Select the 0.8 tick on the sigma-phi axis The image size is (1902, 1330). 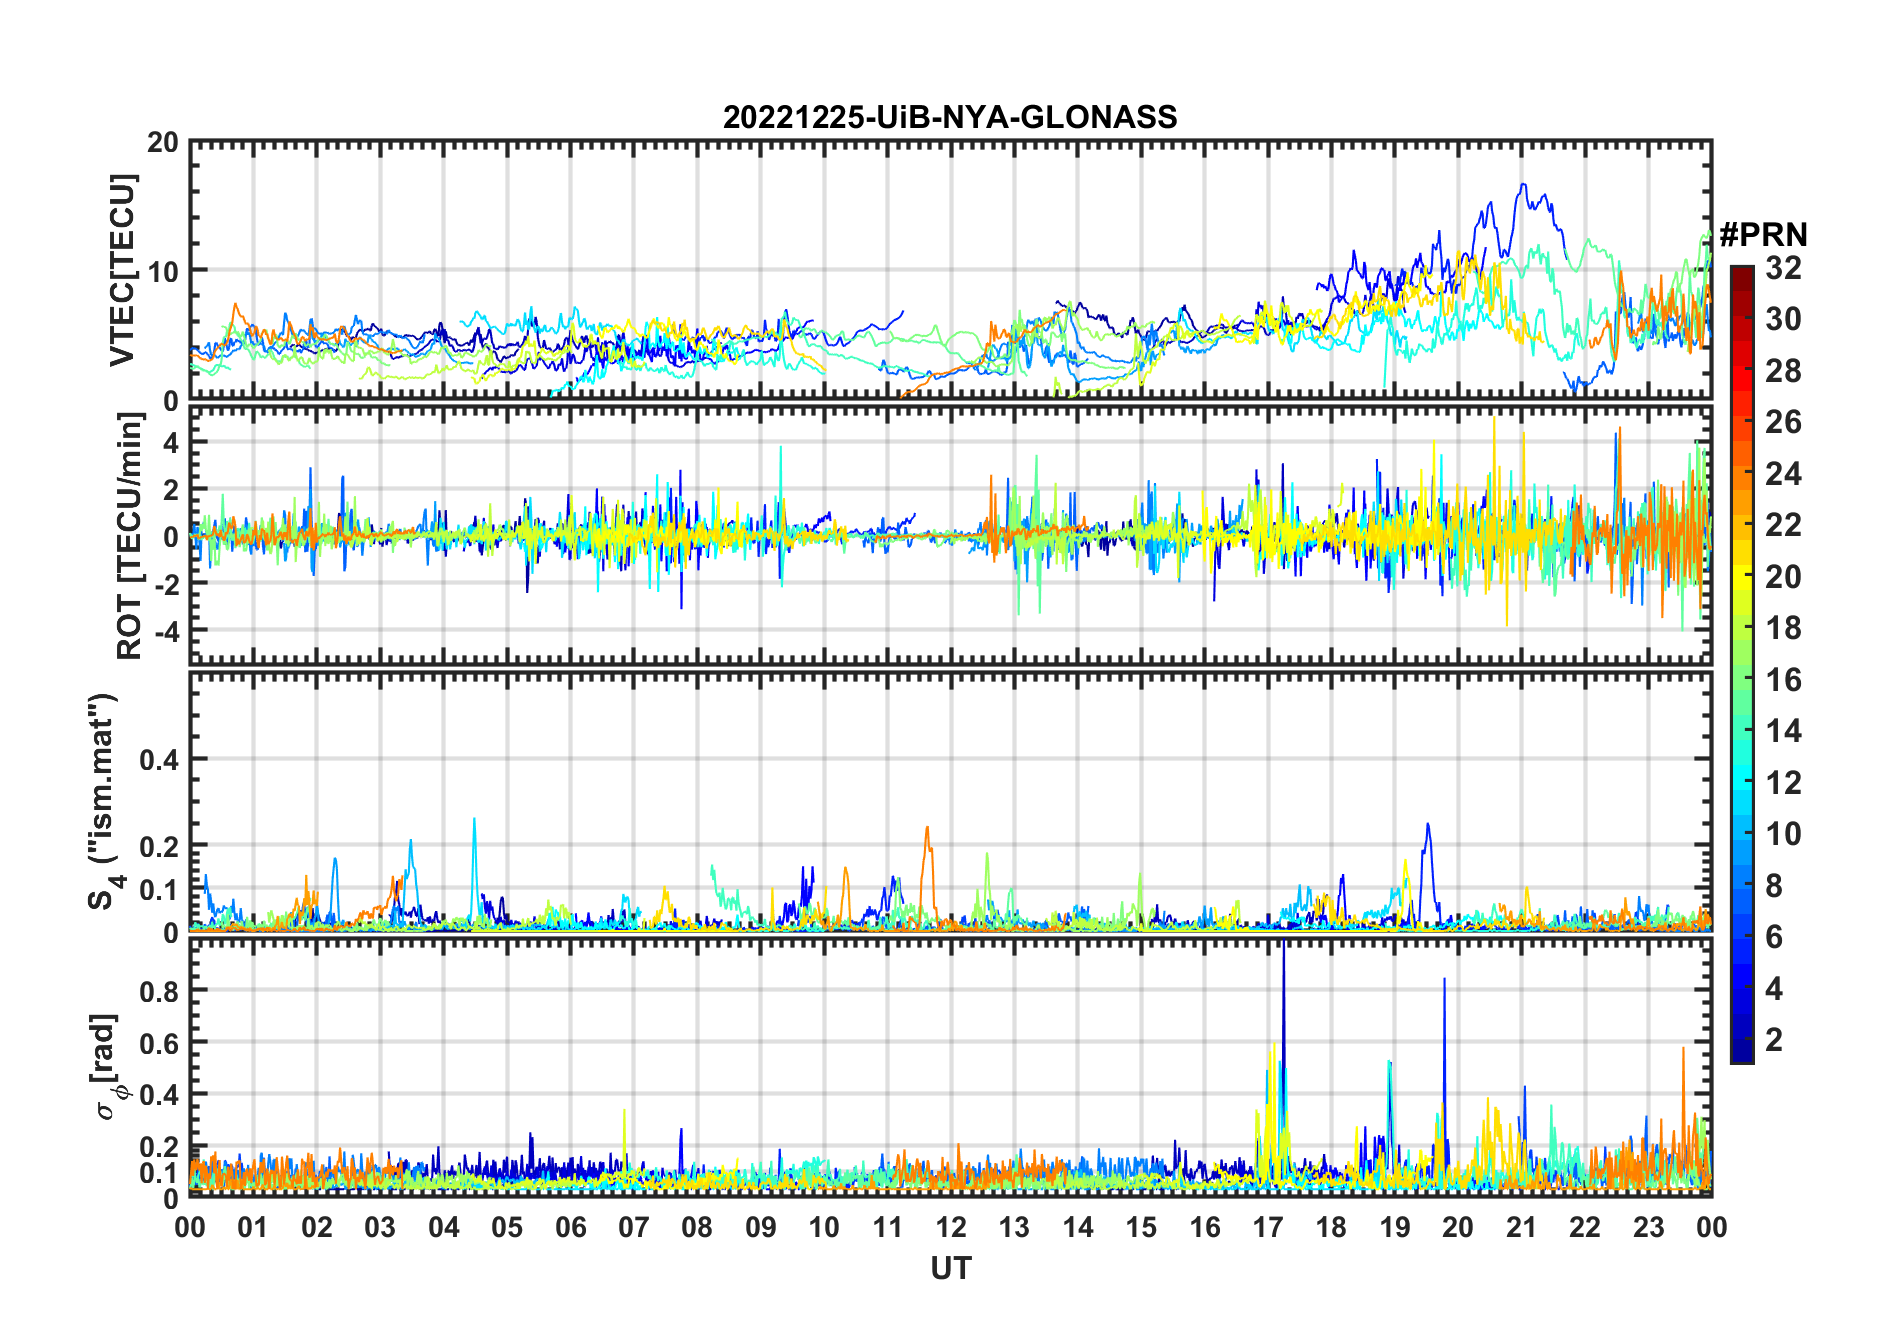tap(159, 990)
